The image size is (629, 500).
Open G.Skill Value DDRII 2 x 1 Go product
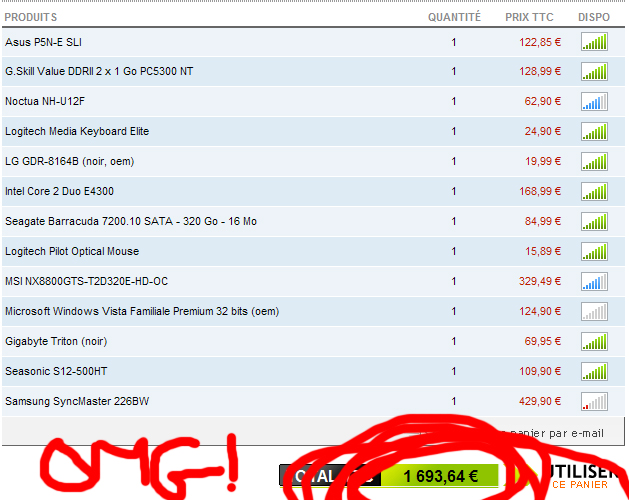point(99,71)
